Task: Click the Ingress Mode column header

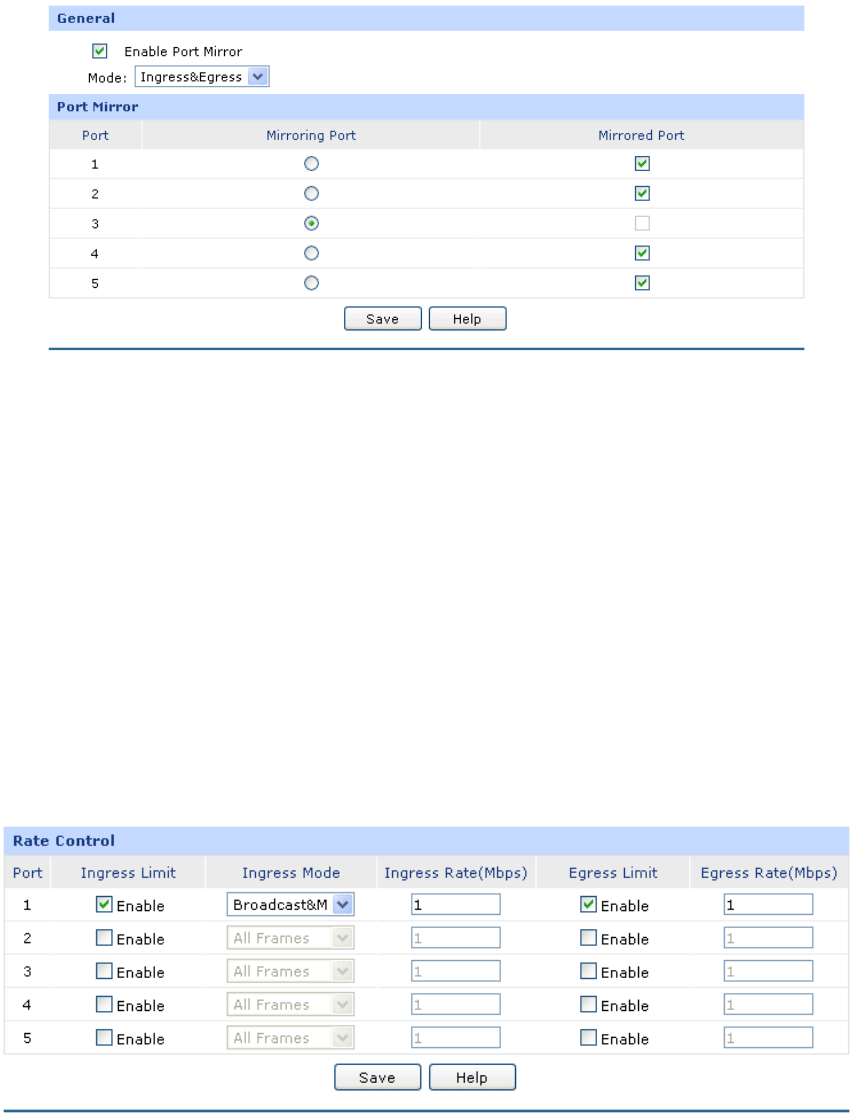Action: (x=291, y=873)
